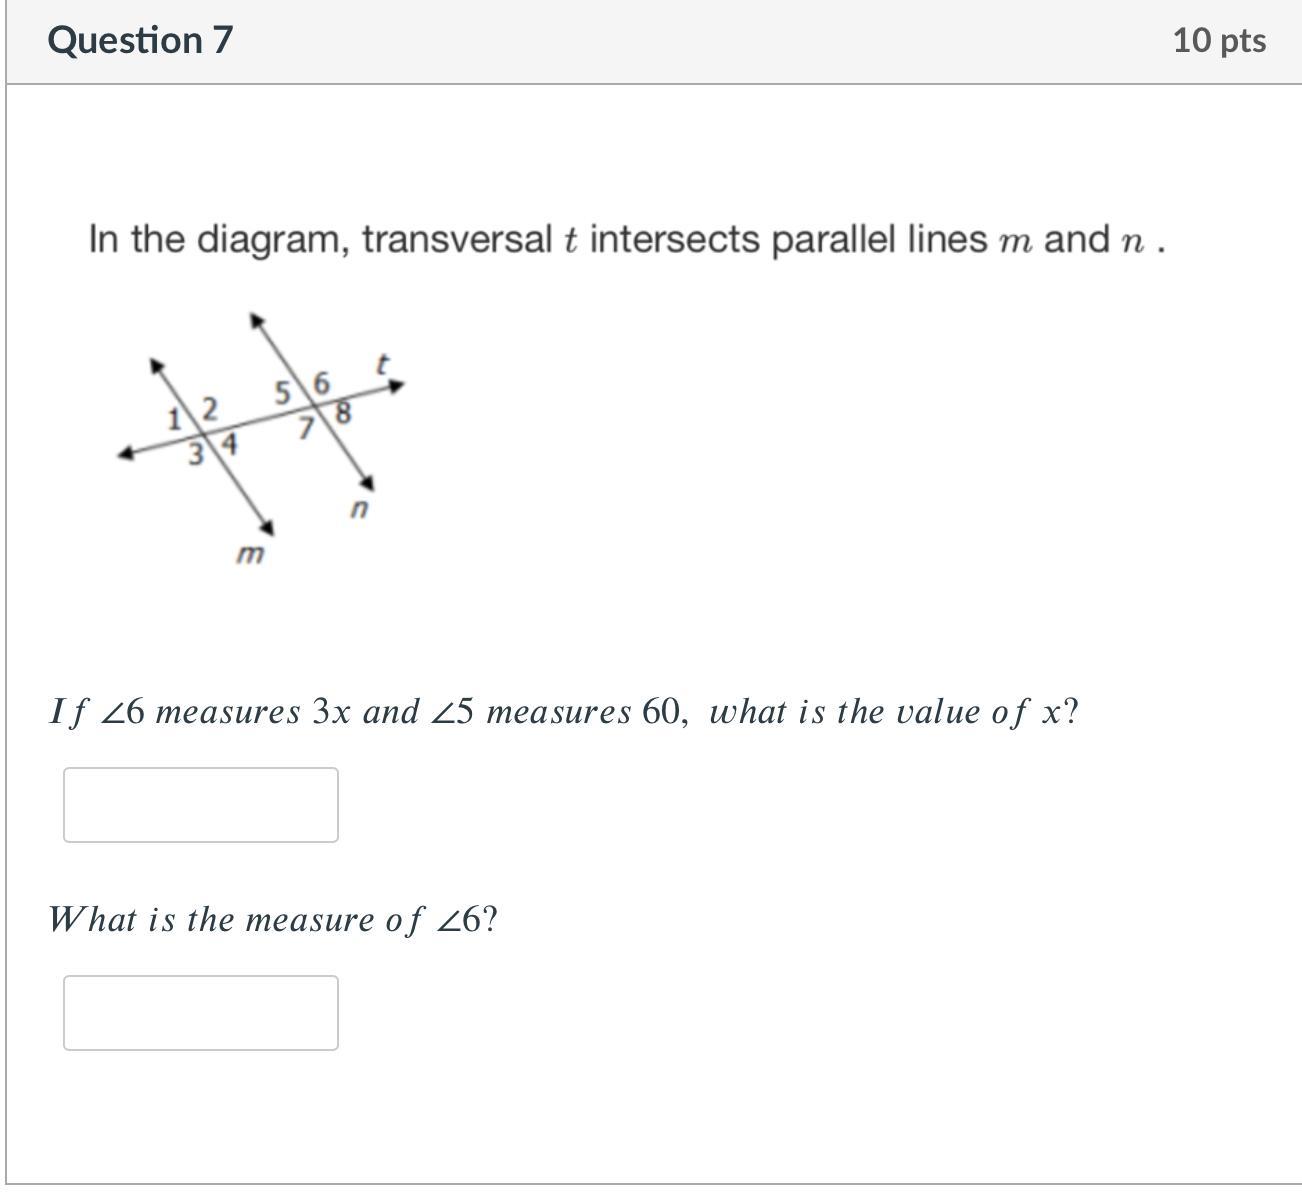
Task: Click the answer box for value of x
Action: 200,805
